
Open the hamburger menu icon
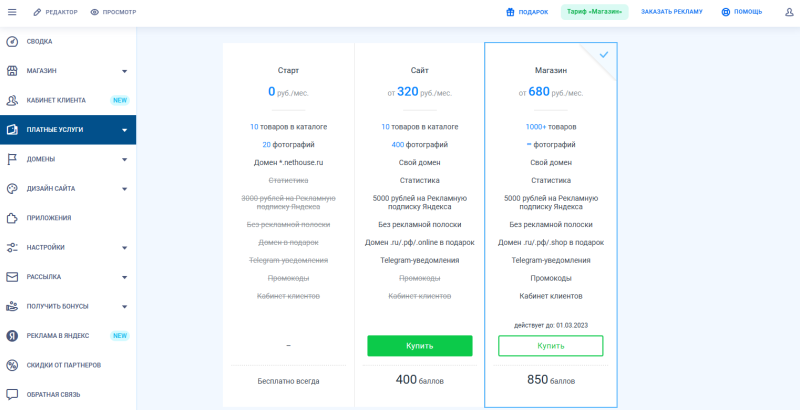pos(12,12)
